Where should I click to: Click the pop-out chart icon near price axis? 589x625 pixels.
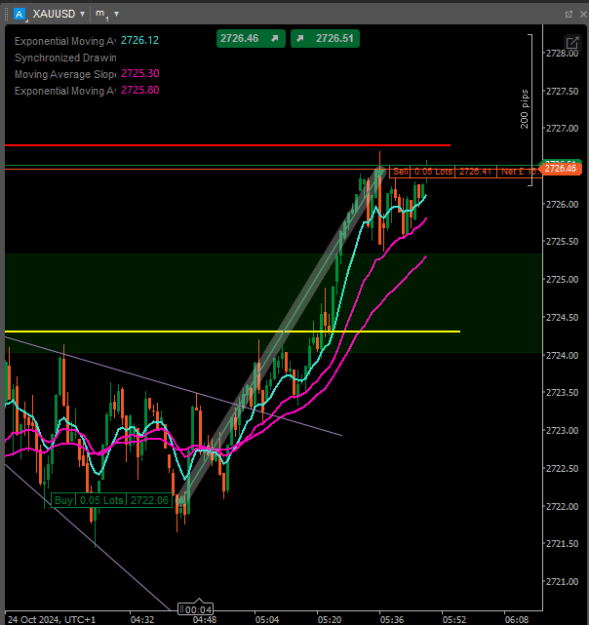[x=572, y=43]
